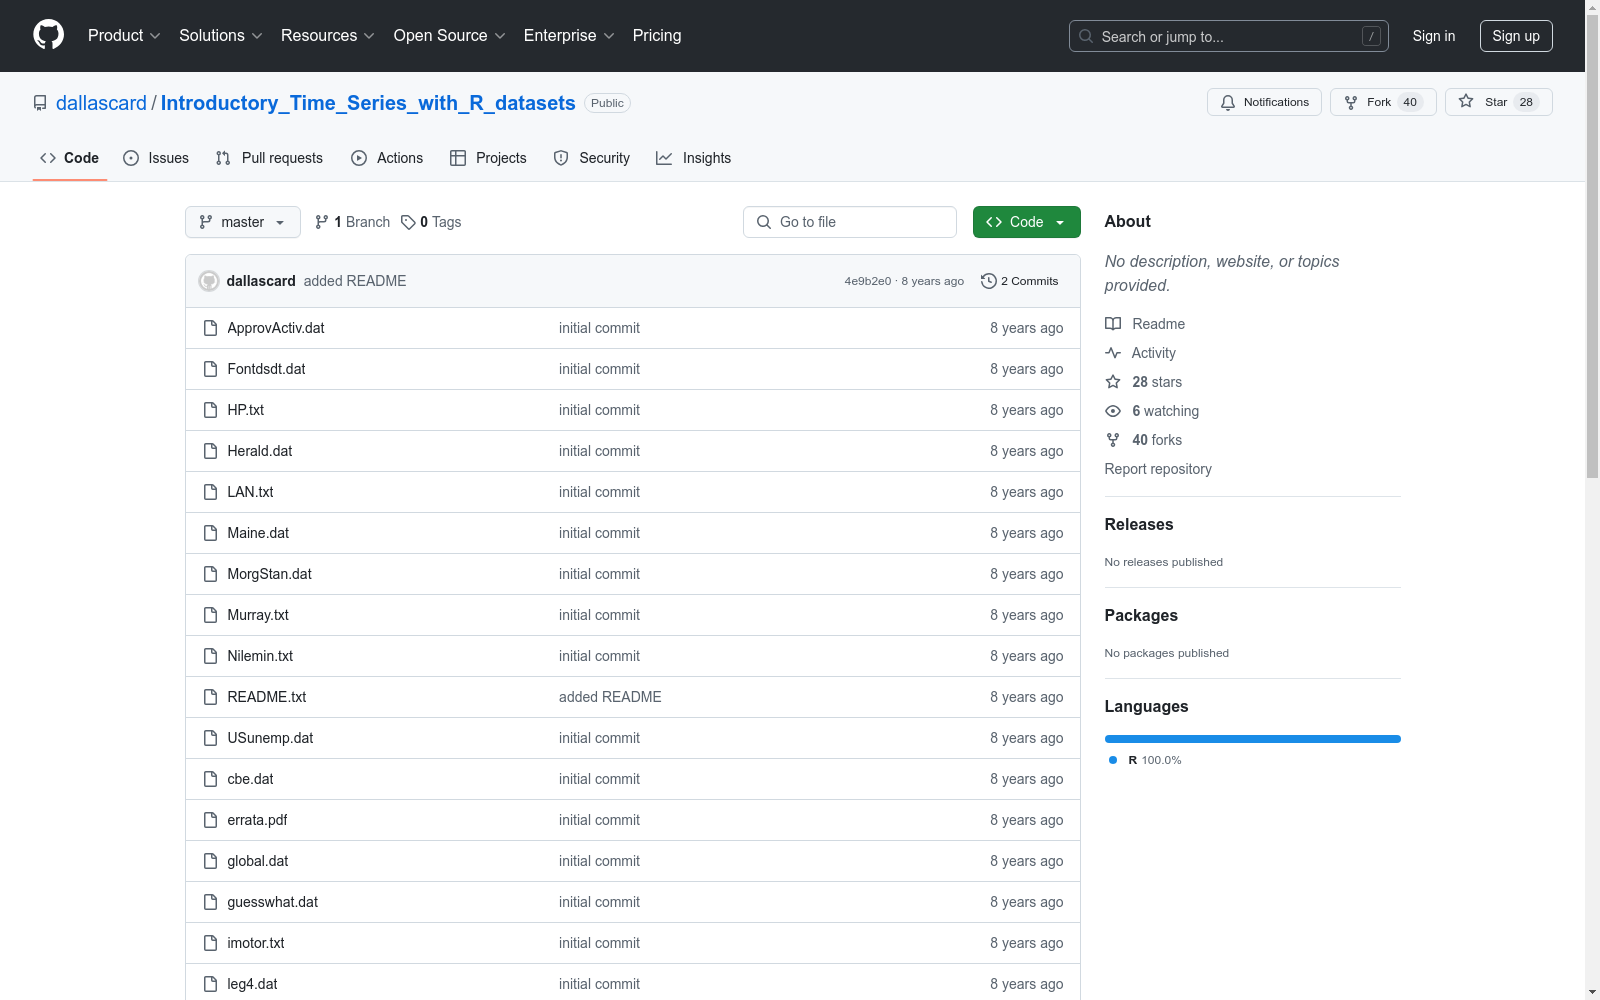Screen dimensions: 1600x1000
Task: Click the Activity pulse icon
Action: [x=1113, y=353]
